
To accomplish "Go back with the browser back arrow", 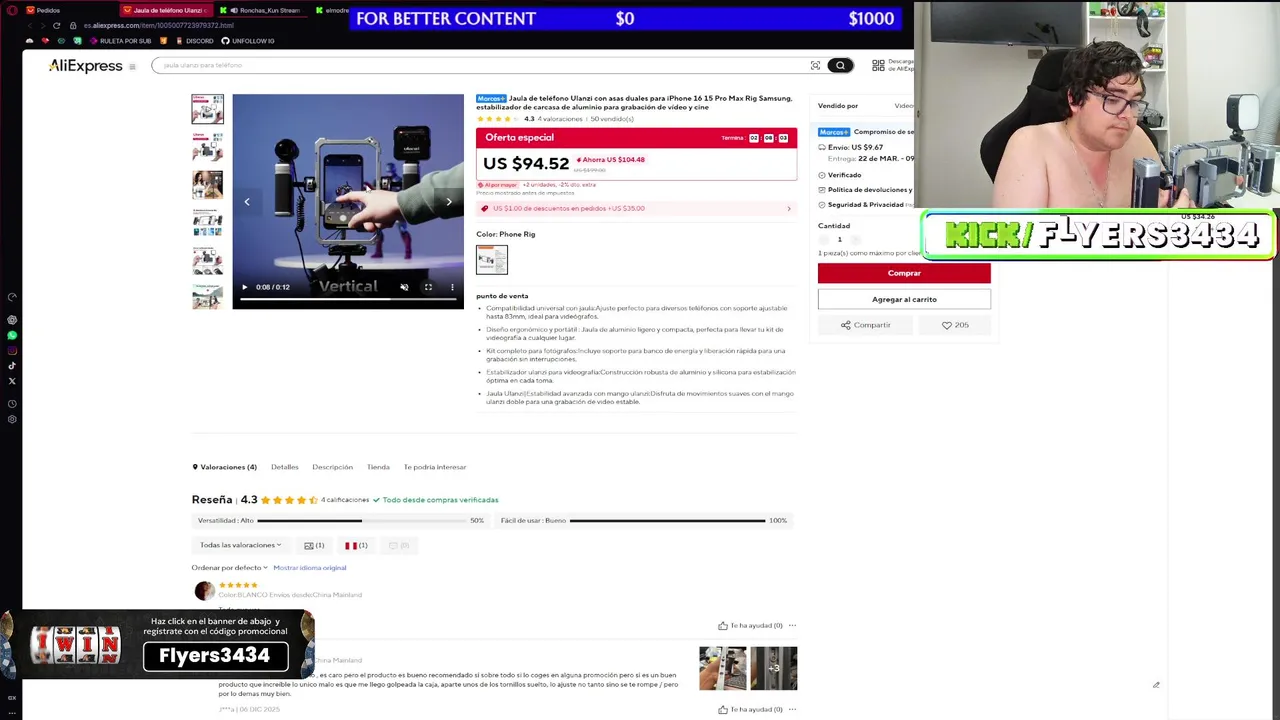I will (28, 25).
